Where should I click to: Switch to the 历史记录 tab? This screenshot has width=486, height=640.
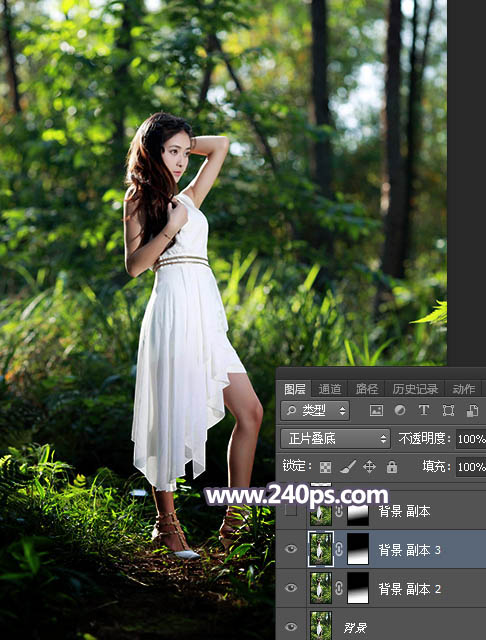point(415,389)
